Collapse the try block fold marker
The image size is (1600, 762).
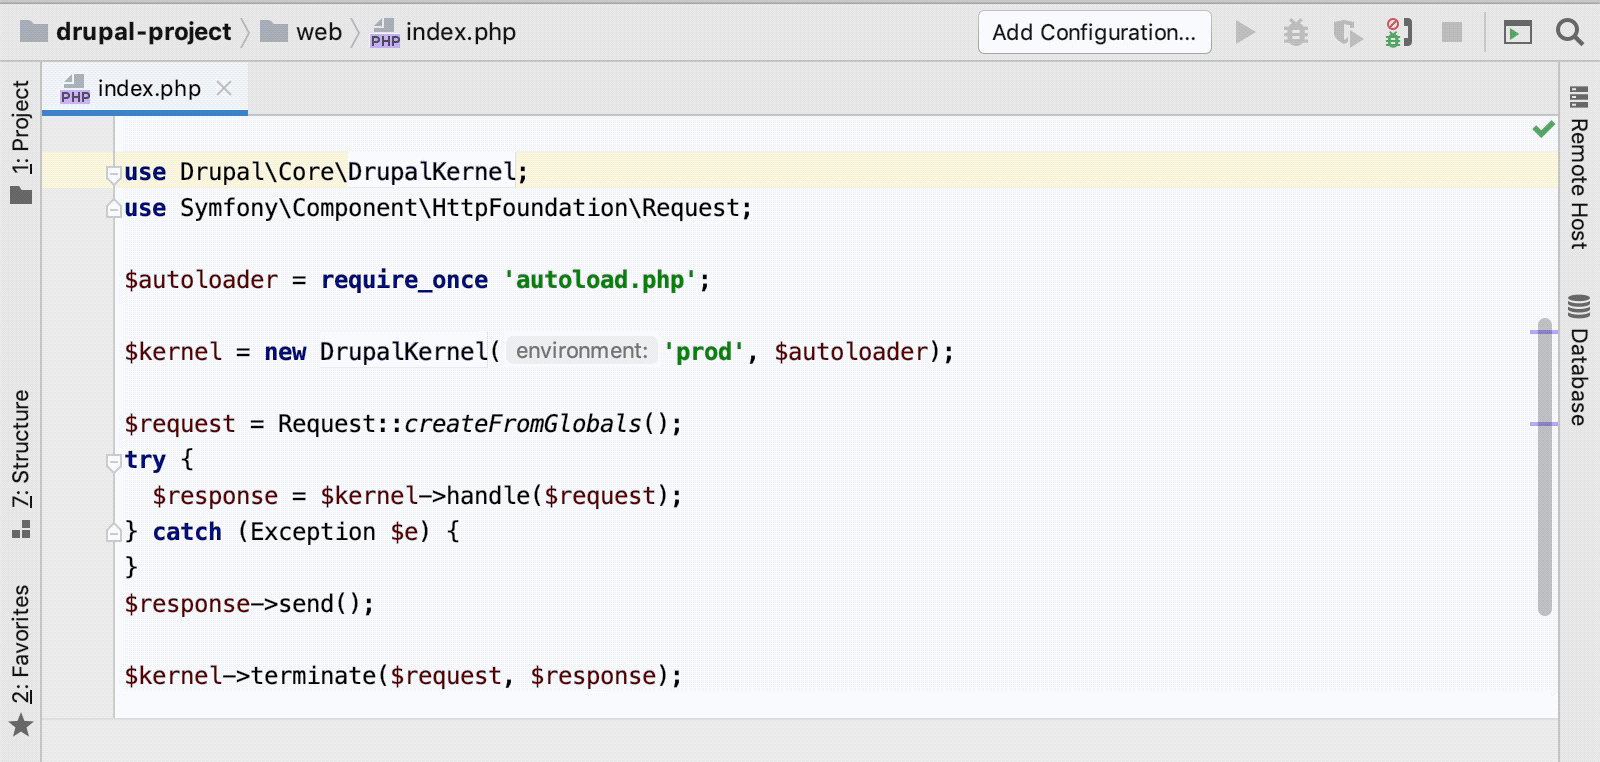114,461
